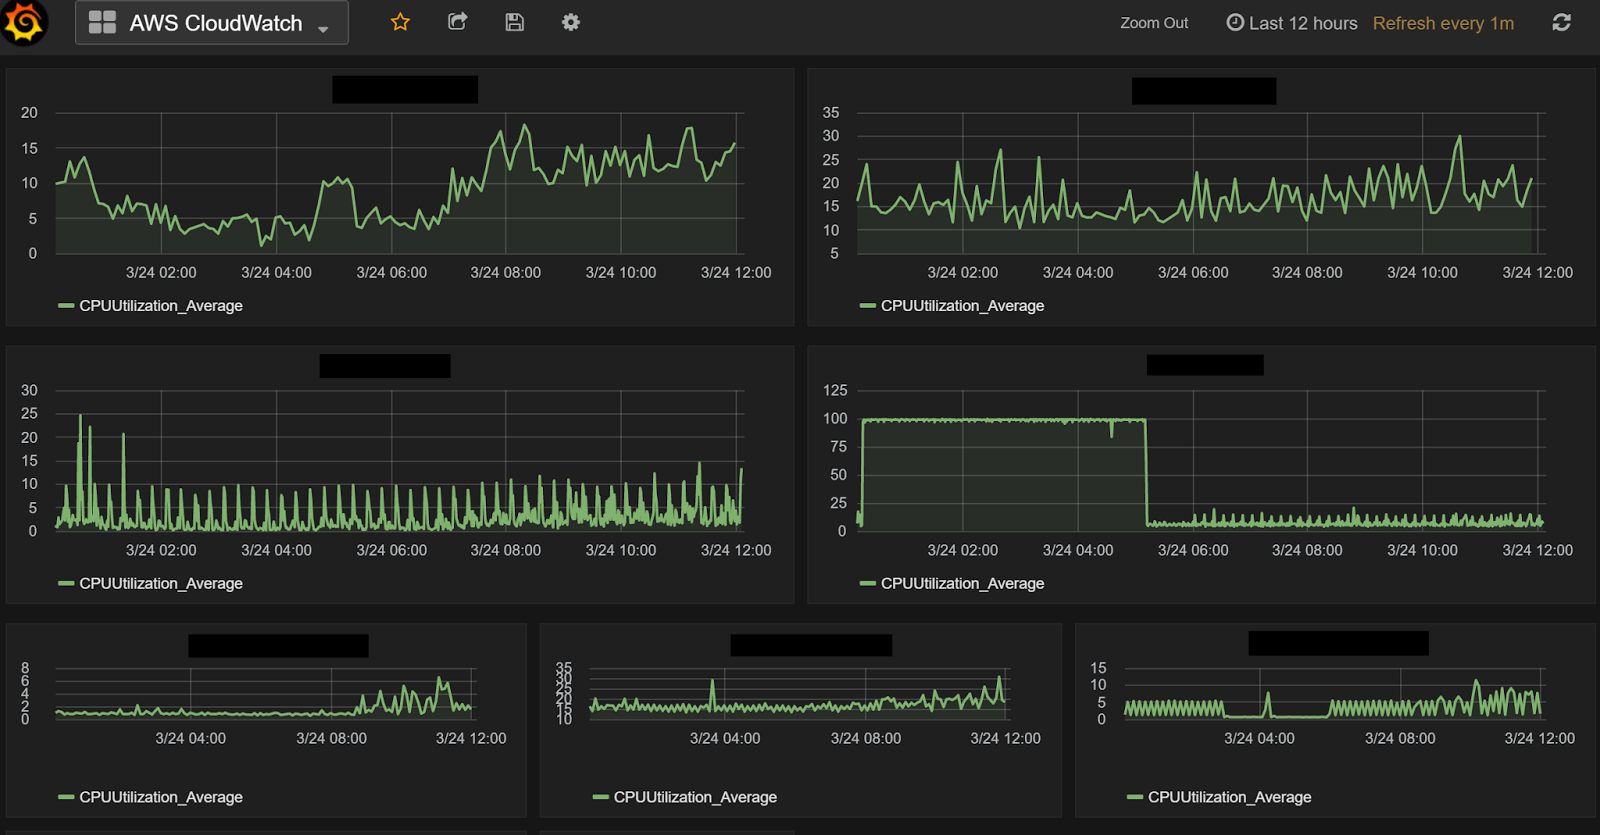Click the clock icon beside Last 12 hours

tap(1235, 22)
